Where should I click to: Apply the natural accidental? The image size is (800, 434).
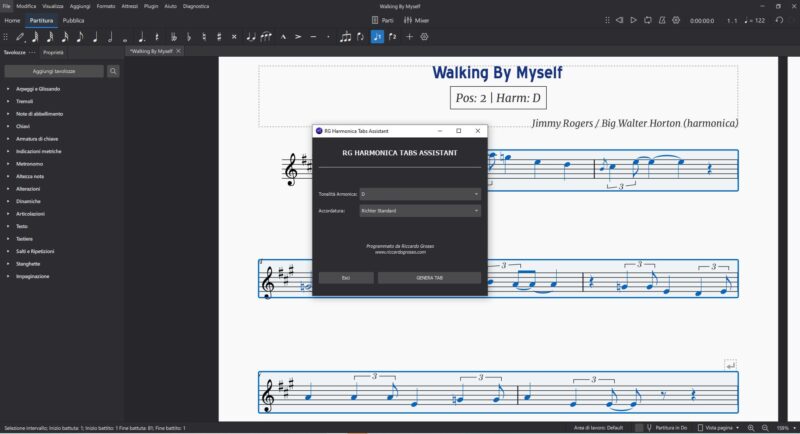(x=204, y=37)
